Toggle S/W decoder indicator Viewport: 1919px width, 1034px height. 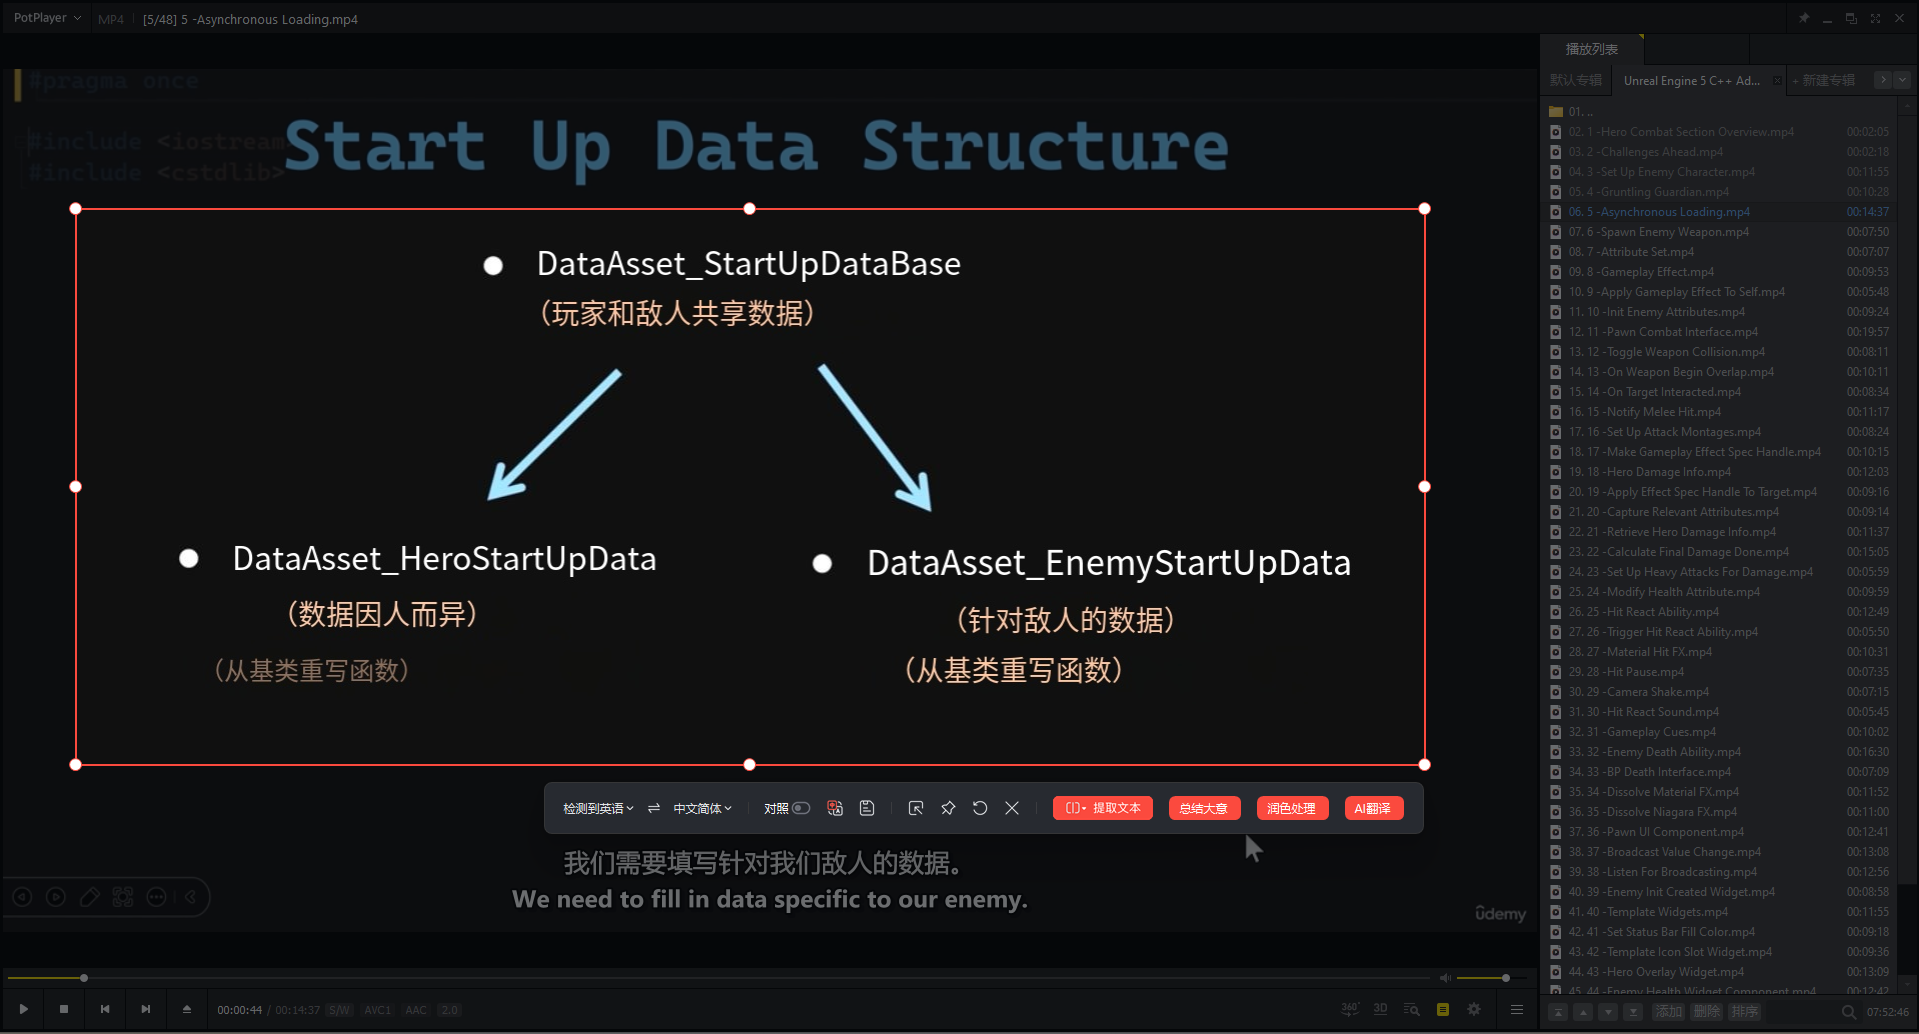[x=340, y=1010]
